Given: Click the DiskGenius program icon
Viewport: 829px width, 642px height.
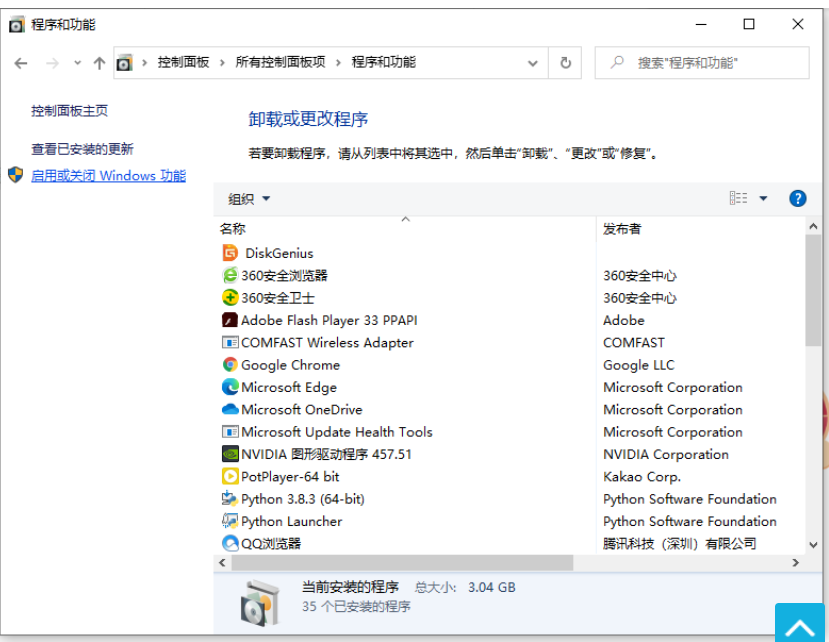Looking at the screenshot, I should pos(230,253).
